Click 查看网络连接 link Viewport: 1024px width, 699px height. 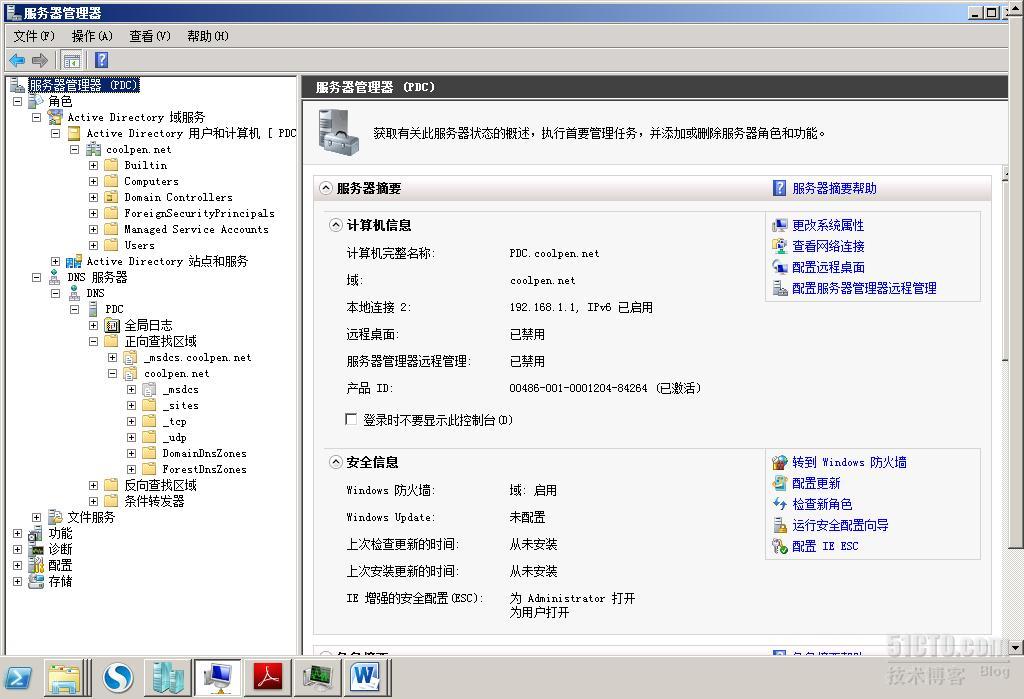coord(828,246)
